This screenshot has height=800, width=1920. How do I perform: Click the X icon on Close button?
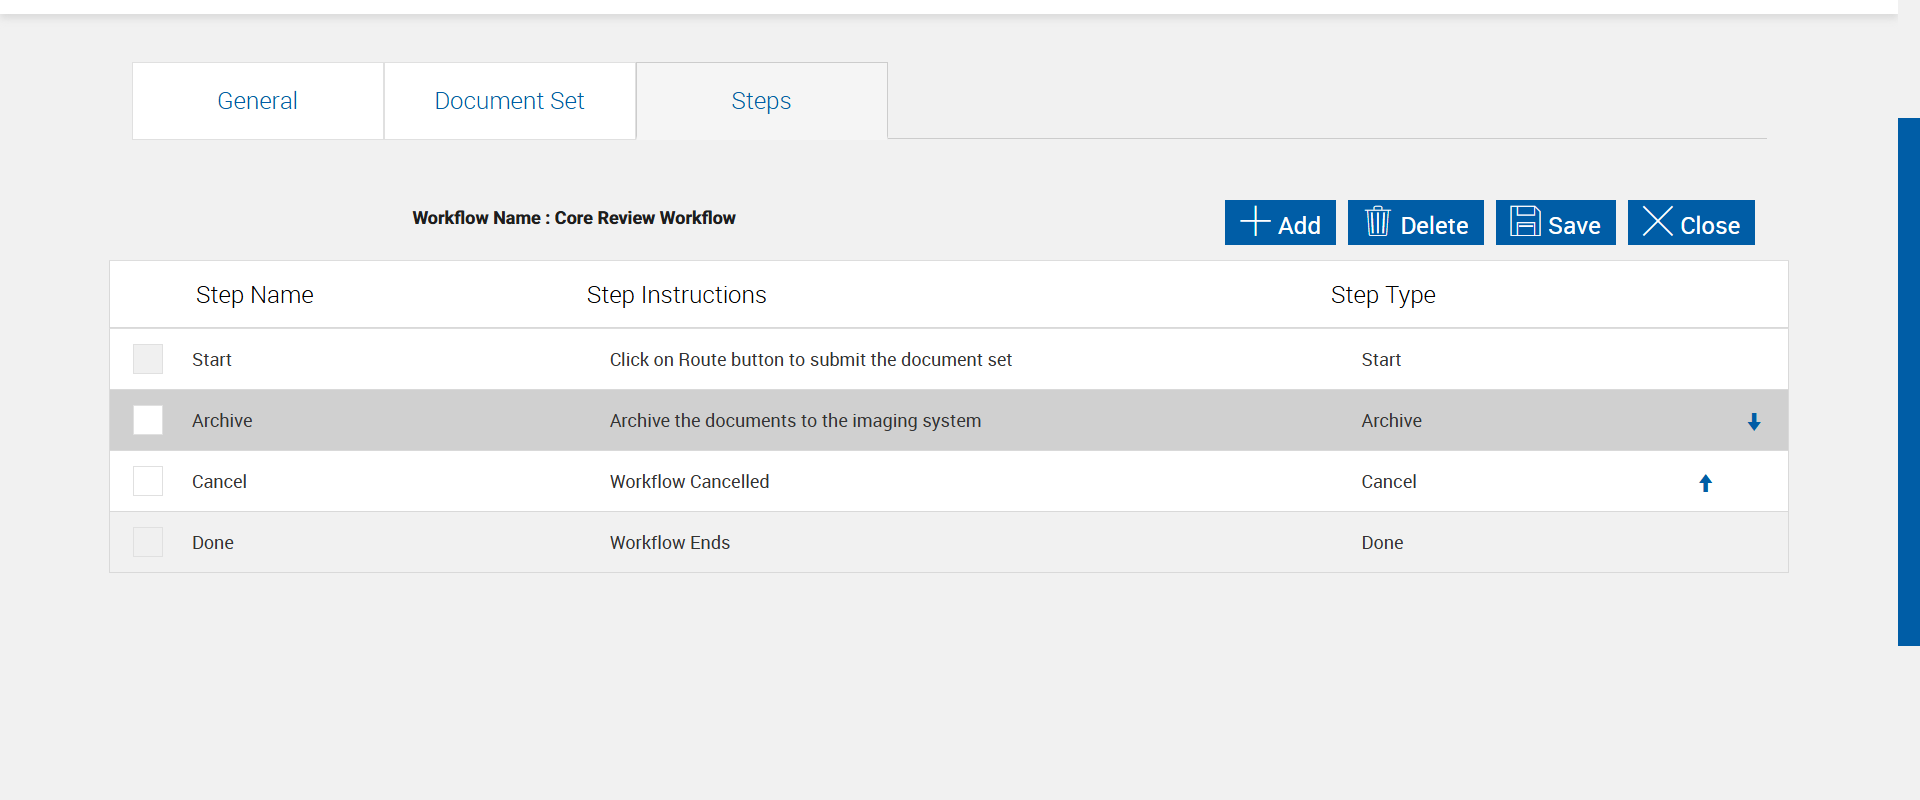(1657, 221)
